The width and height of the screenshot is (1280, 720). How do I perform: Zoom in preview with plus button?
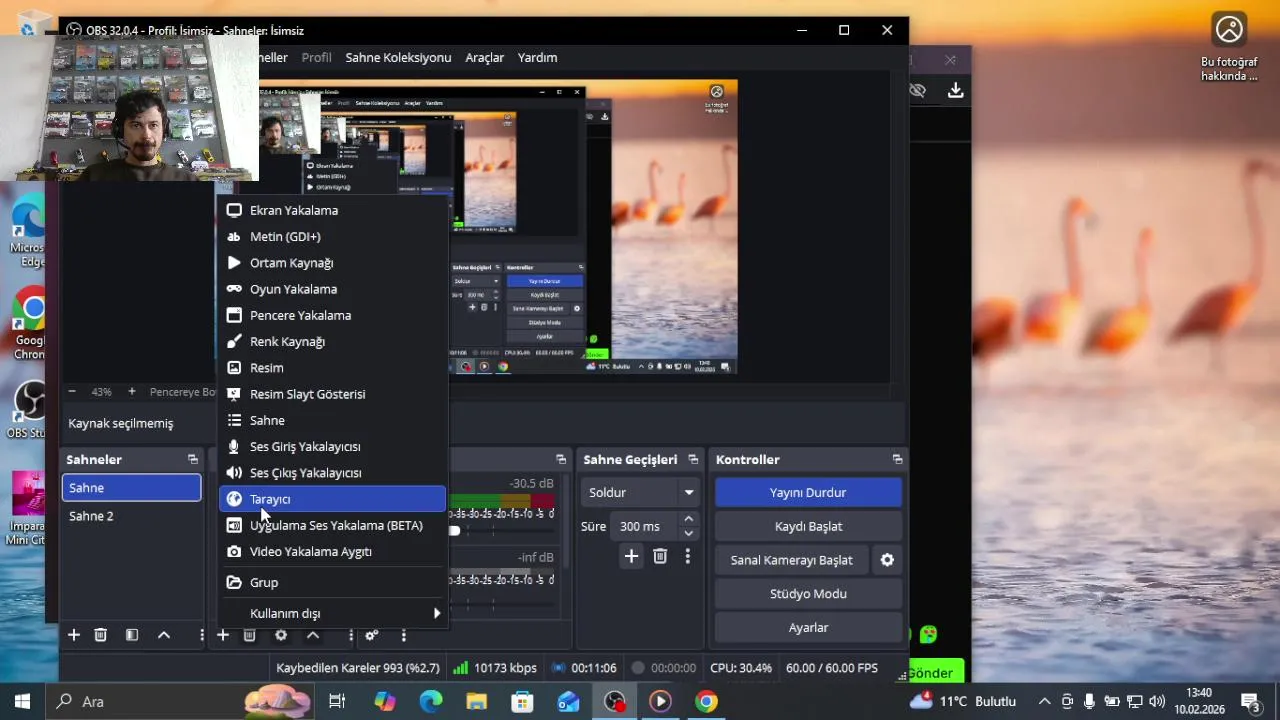pos(131,392)
